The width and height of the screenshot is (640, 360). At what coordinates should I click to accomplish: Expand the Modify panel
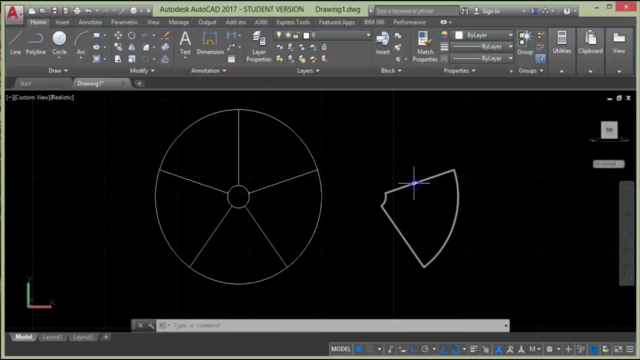(x=142, y=71)
